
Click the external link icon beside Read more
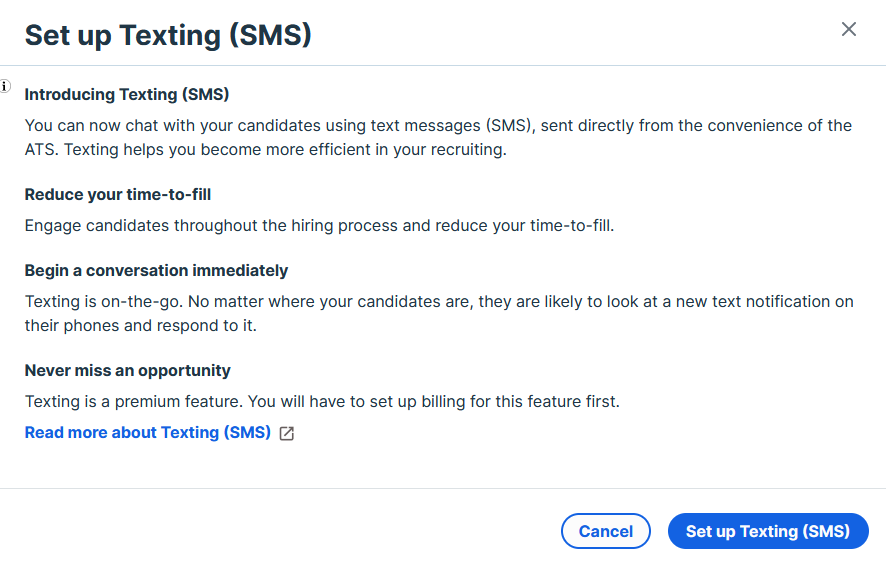tap(287, 433)
